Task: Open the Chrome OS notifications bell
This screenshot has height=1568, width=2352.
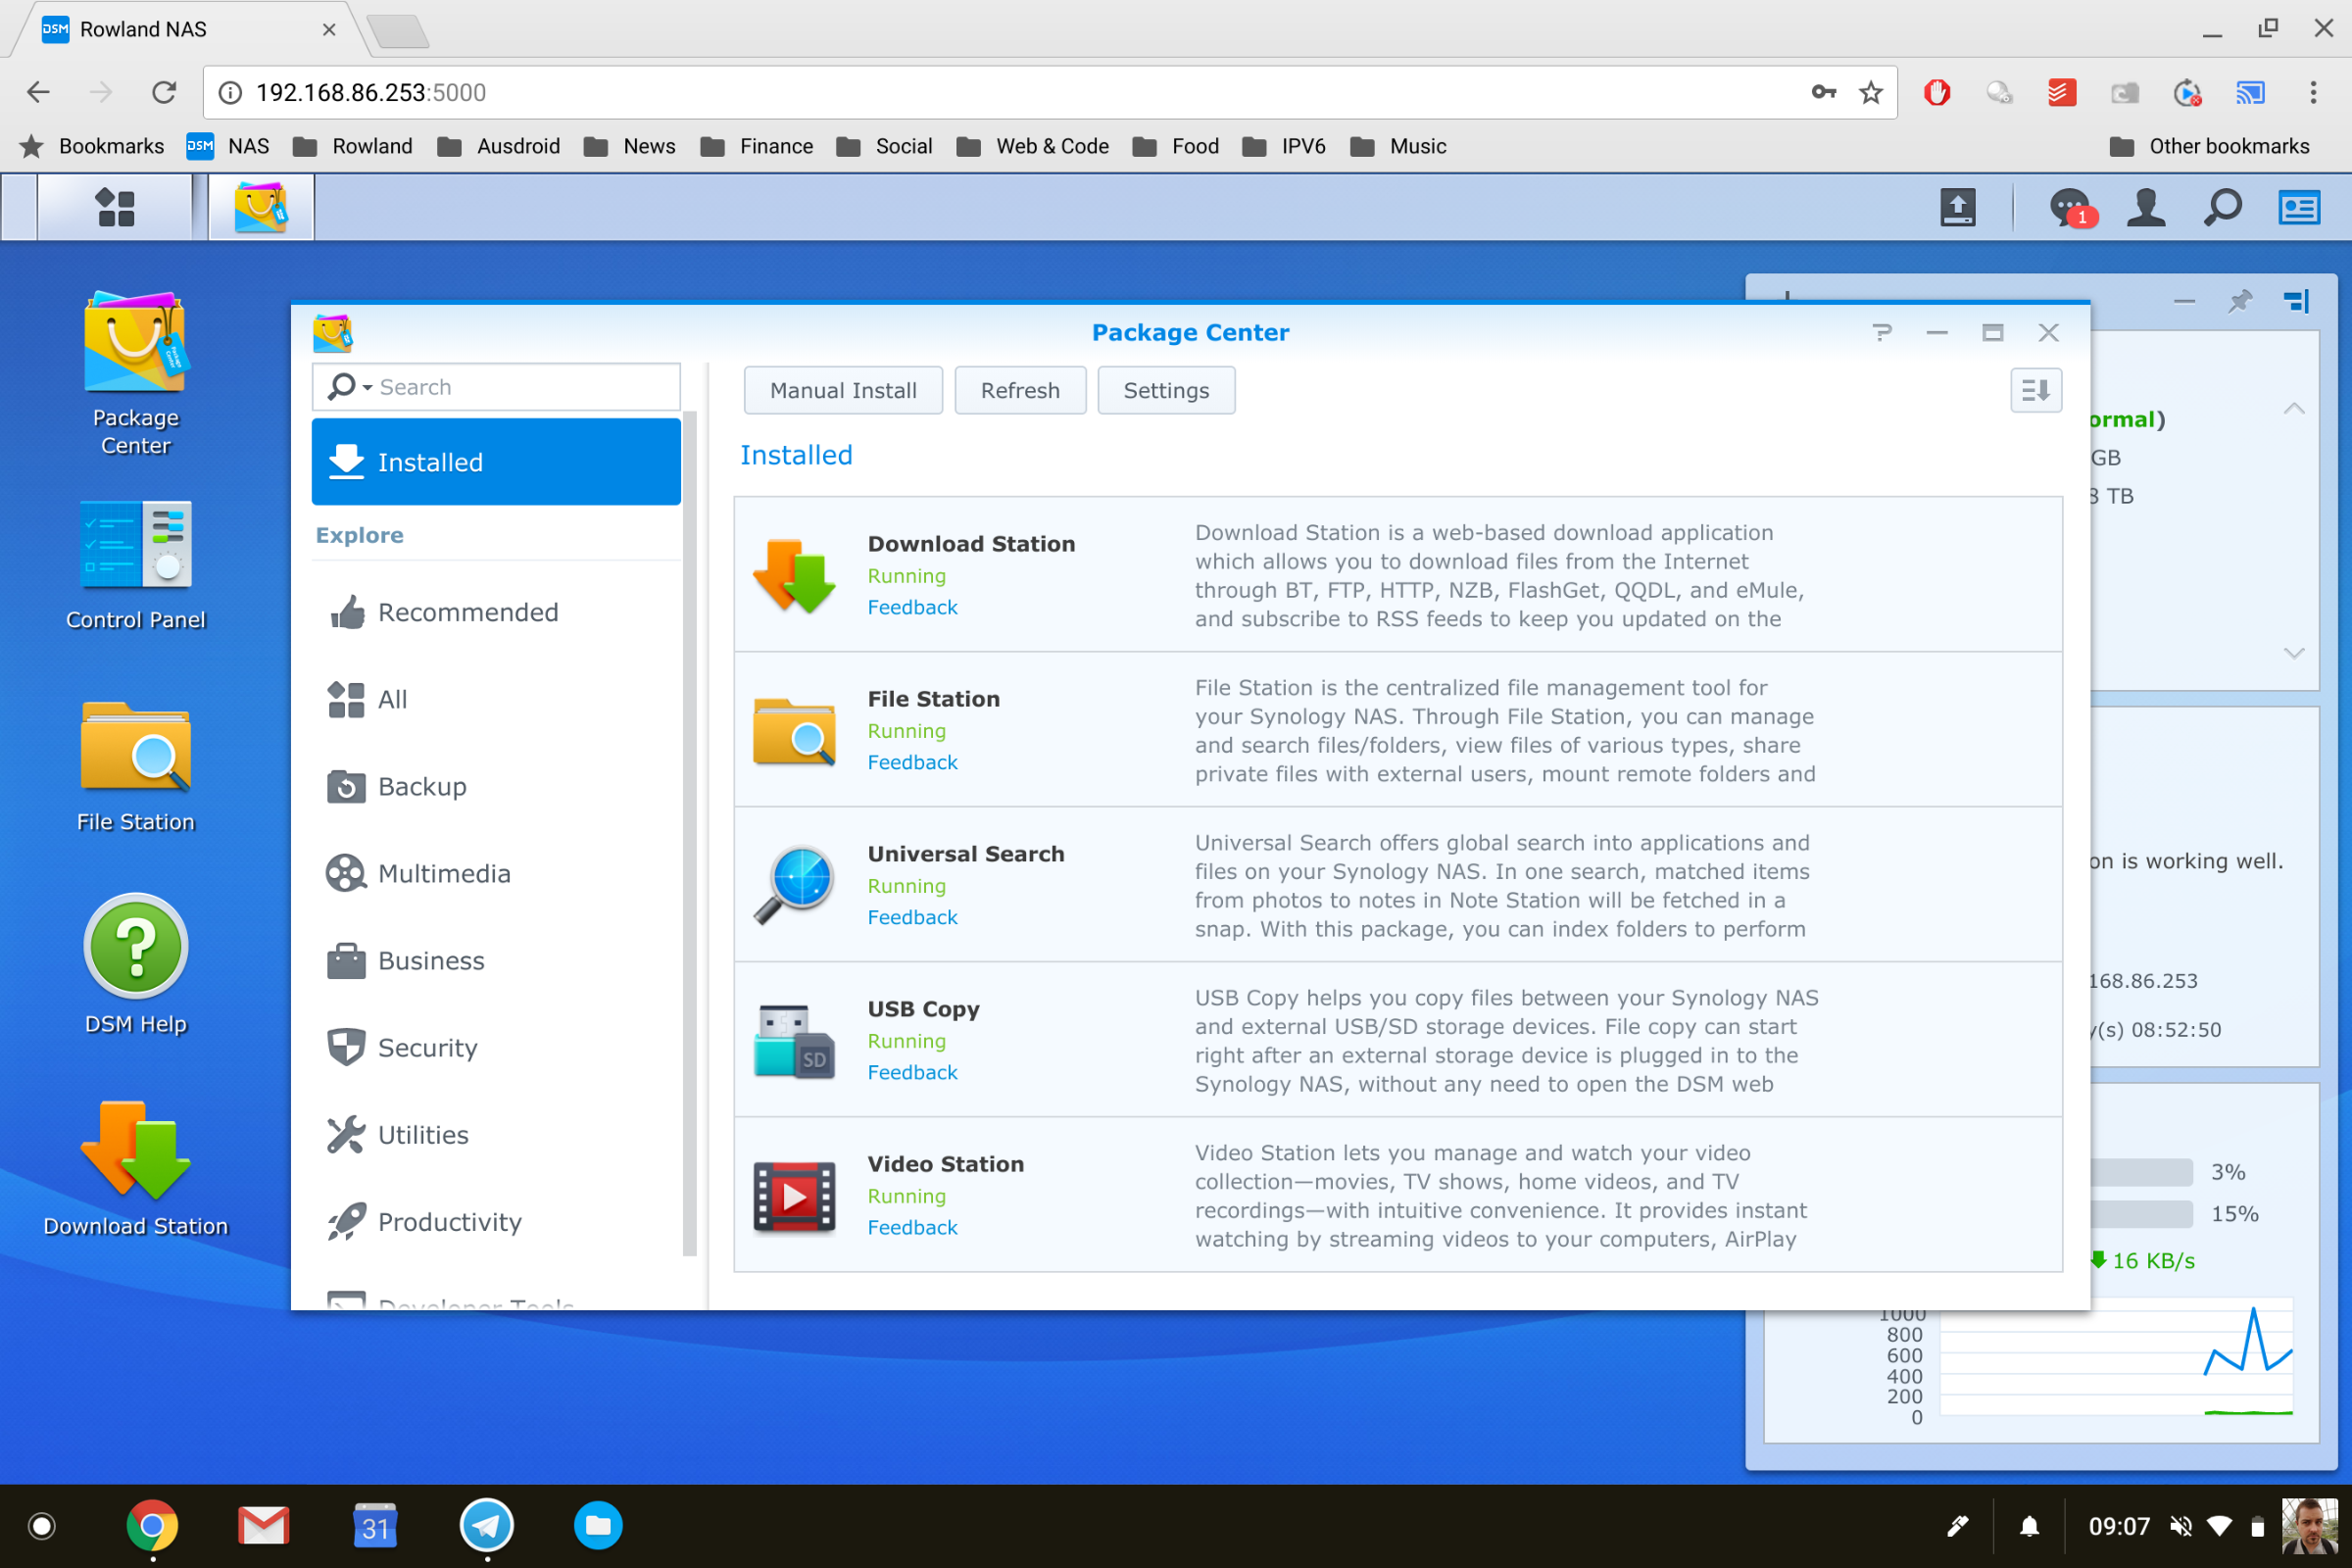Action: [2030, 1525]
